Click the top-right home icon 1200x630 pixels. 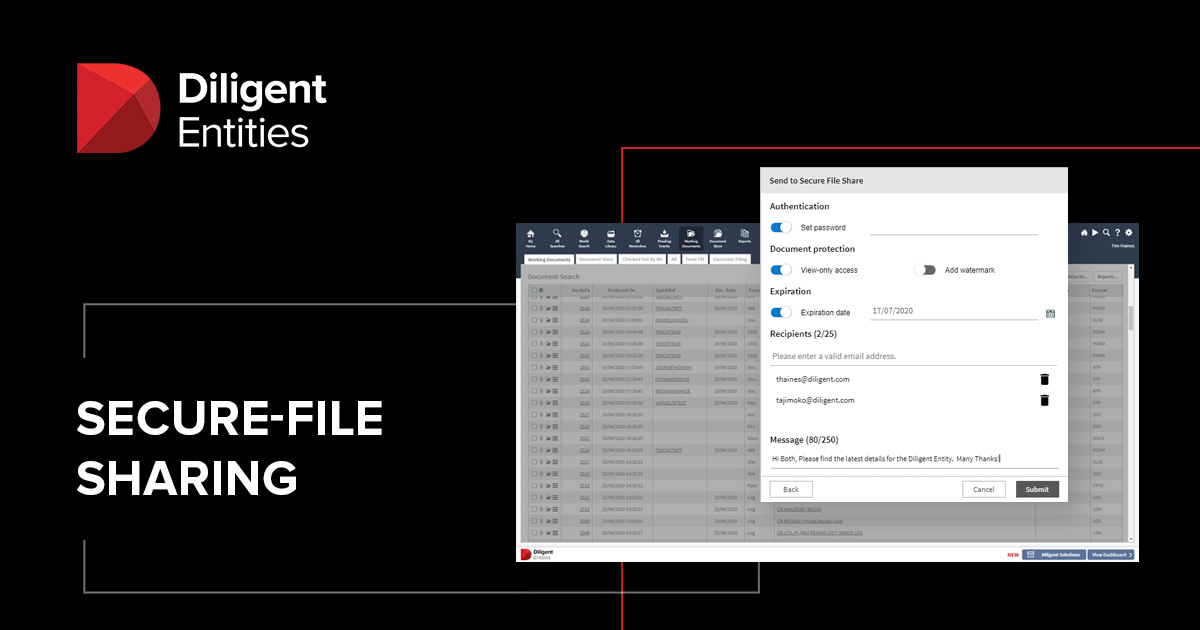[1084, 233]
